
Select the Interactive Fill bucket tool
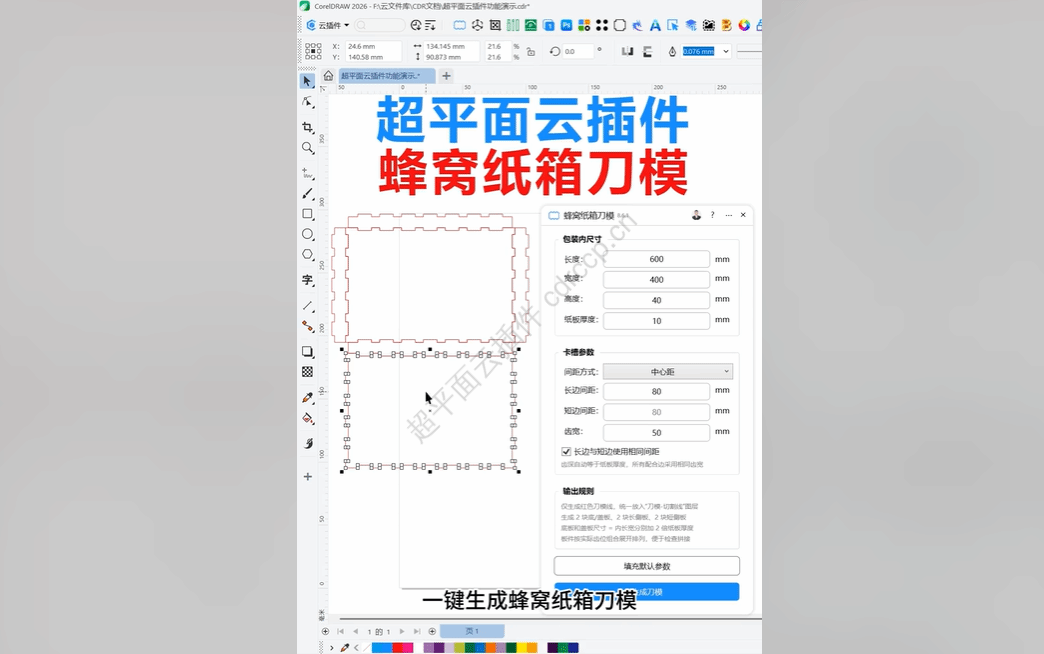[x=307, y=418]
